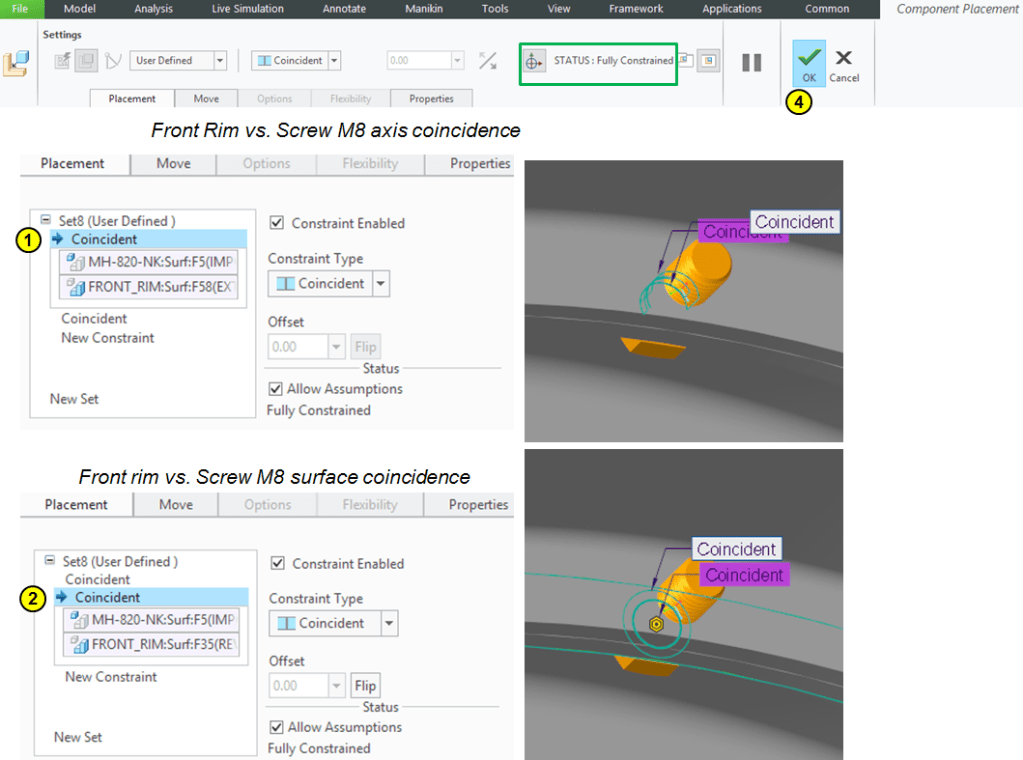The image size is (1023, 760).
Task: Open the Analysis ribbon tab
Action: (153, 9)
